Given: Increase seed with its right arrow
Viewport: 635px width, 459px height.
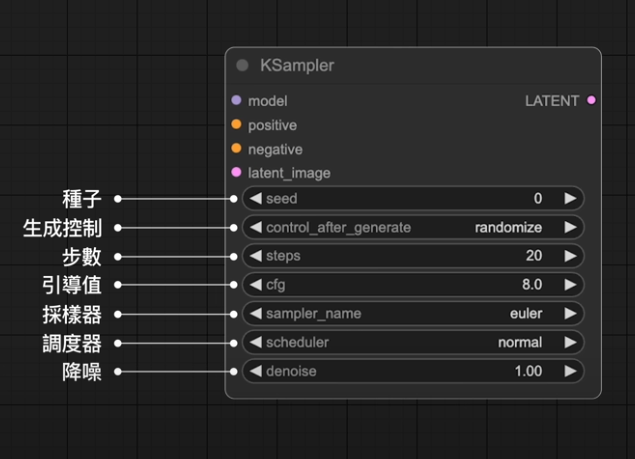Looking at the screenshot, I should [x=570, y=199].
